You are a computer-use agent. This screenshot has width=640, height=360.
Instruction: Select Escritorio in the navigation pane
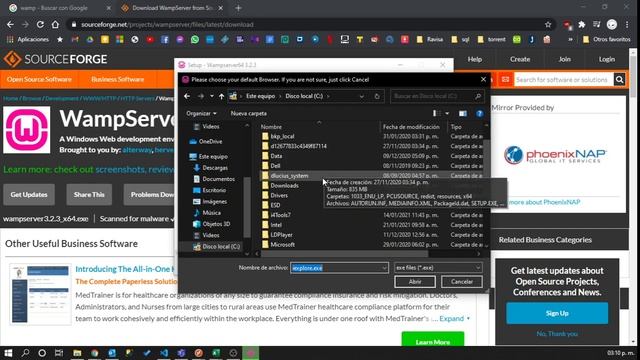214,190
